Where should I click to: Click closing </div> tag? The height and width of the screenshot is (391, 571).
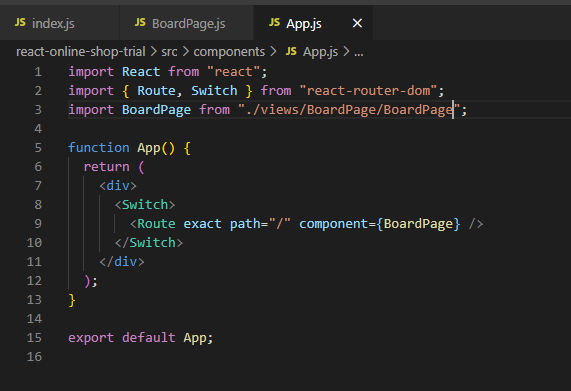(x=122, y=261)
